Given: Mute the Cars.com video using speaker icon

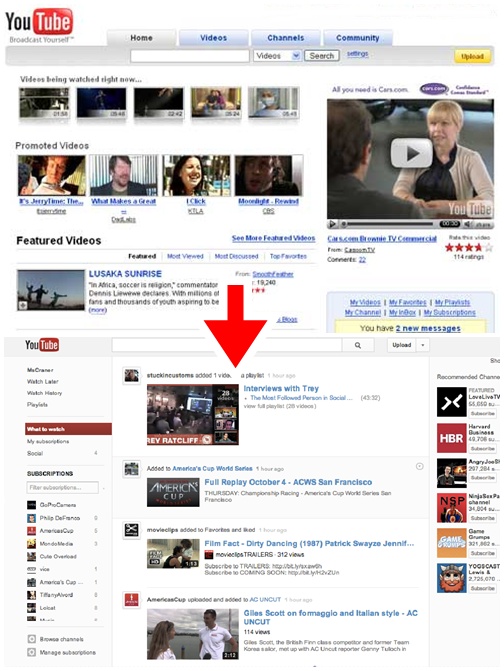Looking at the screenshot, I should [x=467, y=224].
